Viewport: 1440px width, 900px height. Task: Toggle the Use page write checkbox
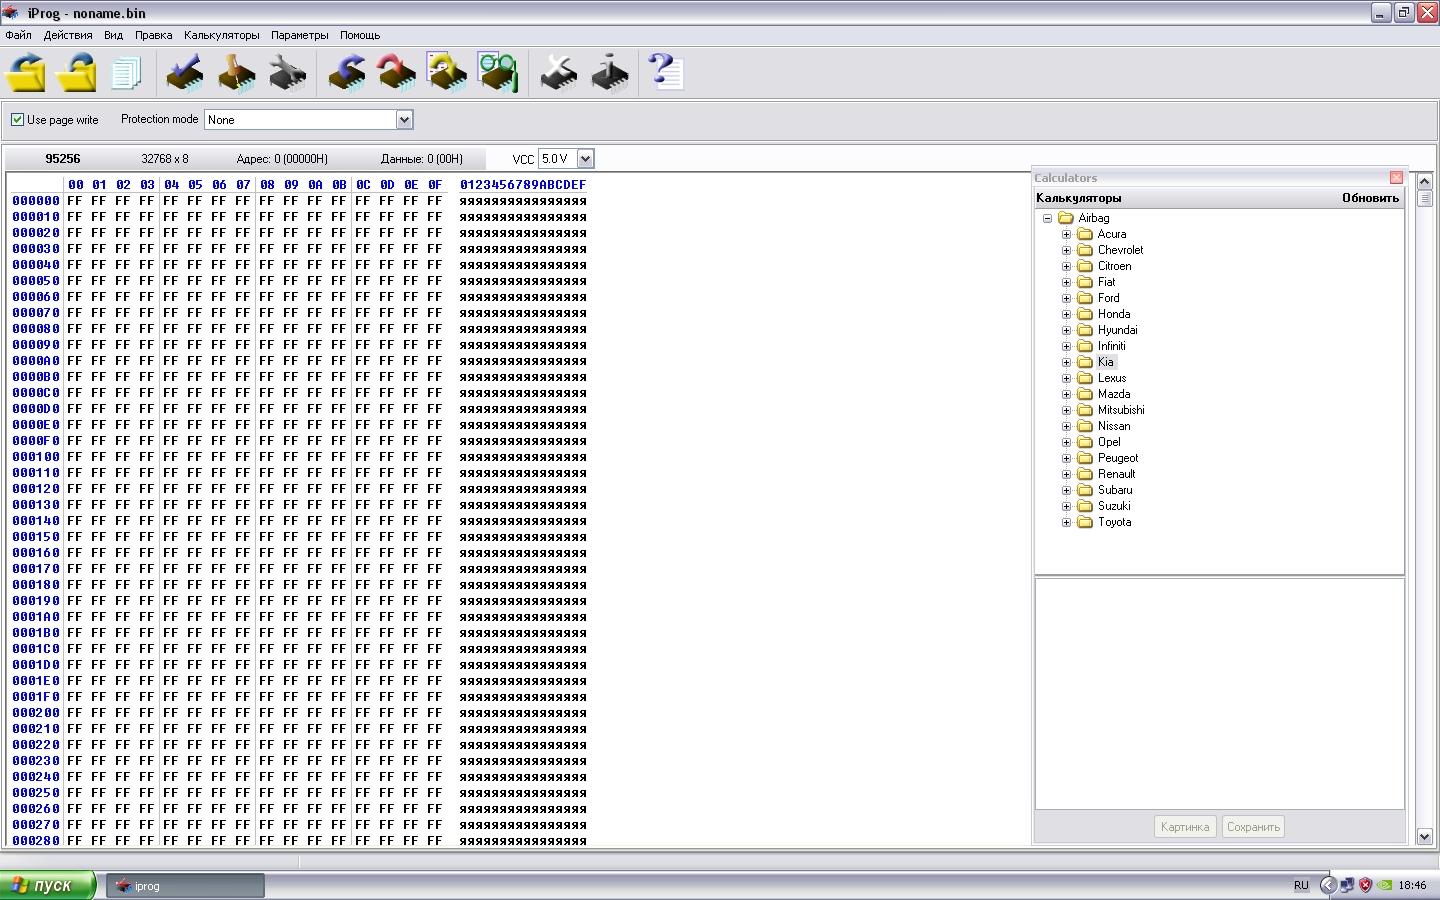coord(17,119)
